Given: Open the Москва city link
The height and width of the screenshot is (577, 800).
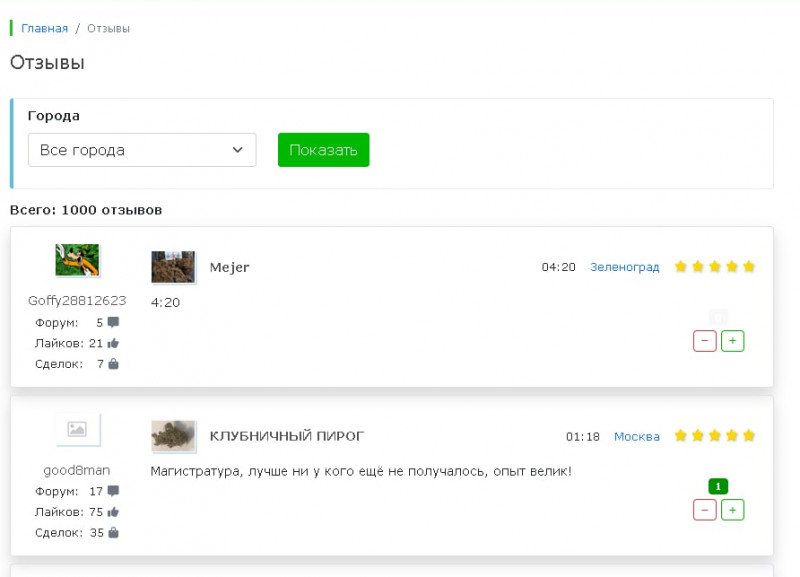Looking at the screenshot, I should [637, 436].
